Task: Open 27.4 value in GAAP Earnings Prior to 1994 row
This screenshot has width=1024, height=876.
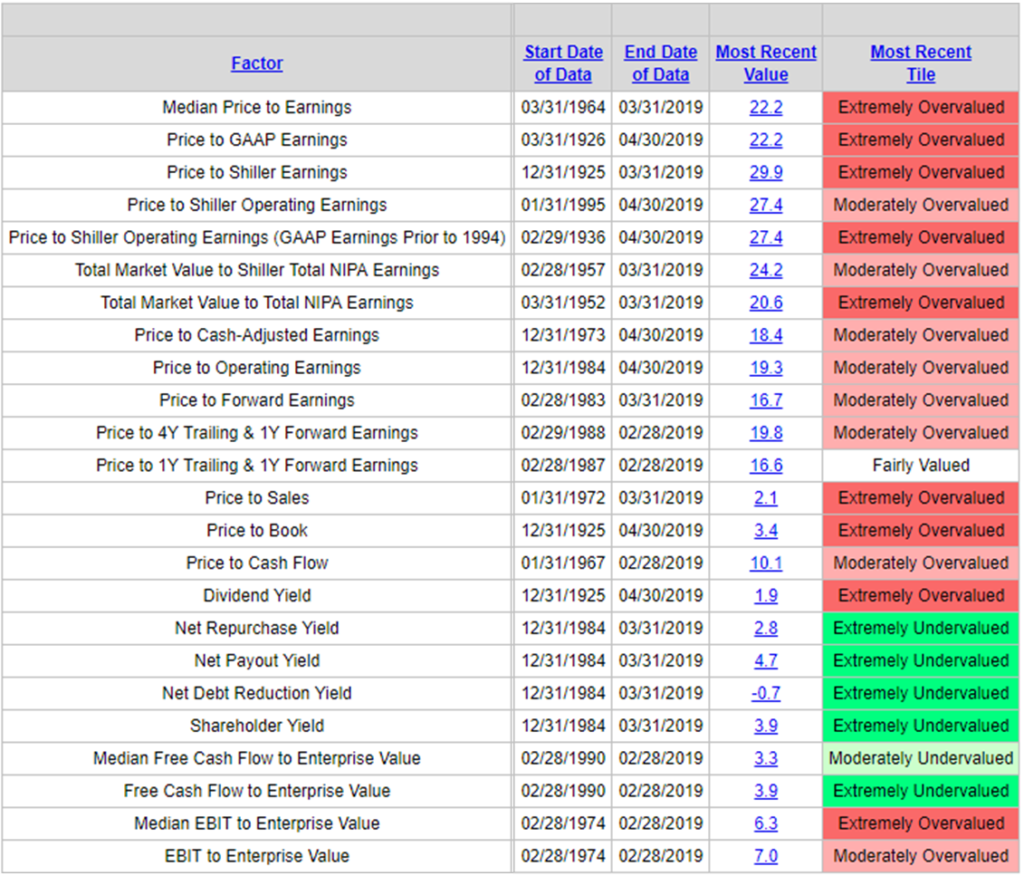Action: click(766, 238)
